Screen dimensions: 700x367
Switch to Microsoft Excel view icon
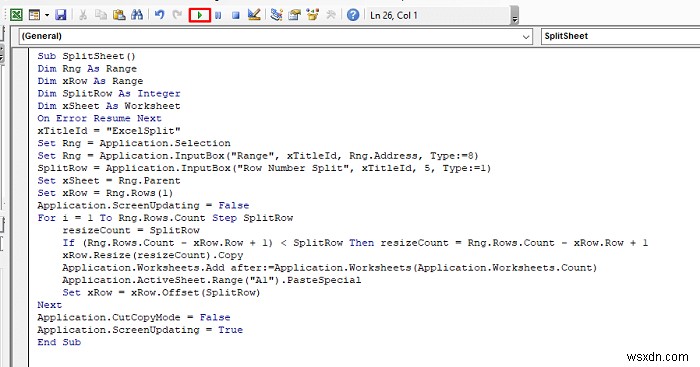tap(17, 15)
